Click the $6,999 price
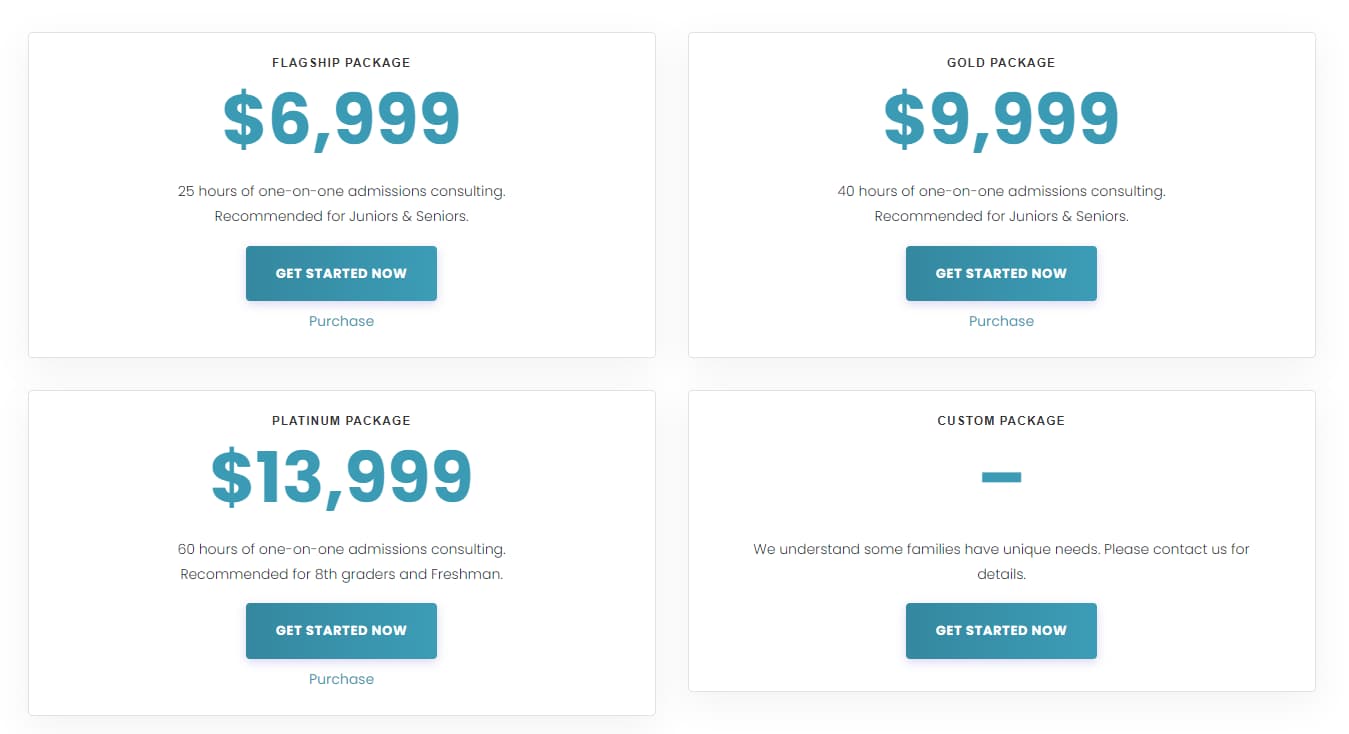 [x=341, y=120]
